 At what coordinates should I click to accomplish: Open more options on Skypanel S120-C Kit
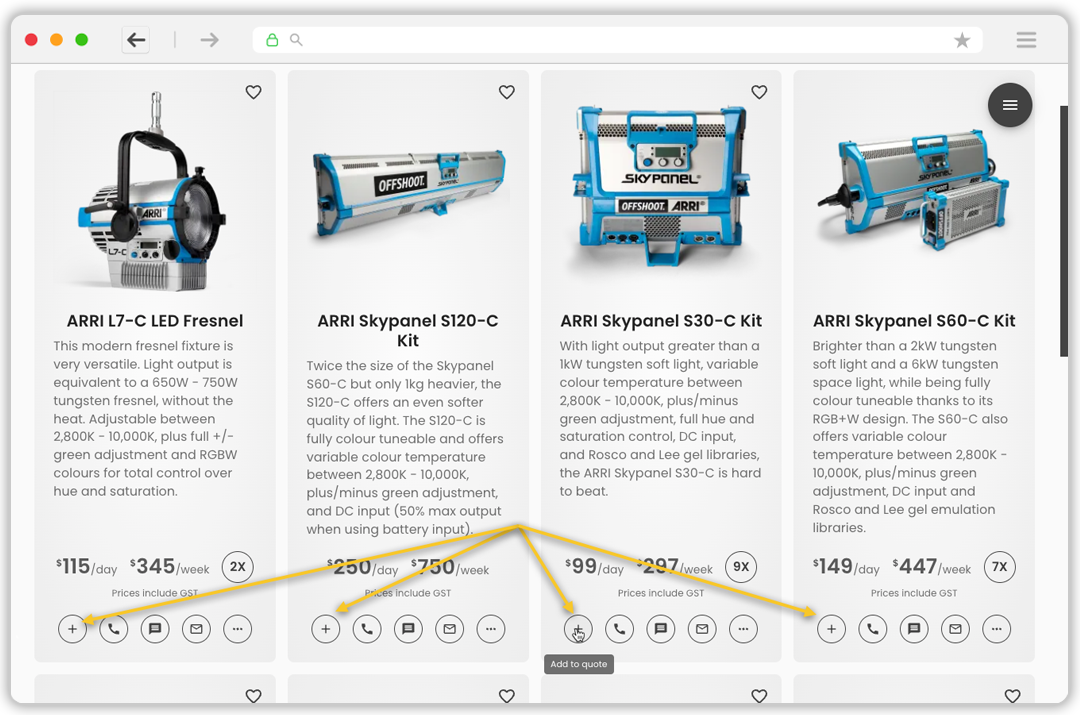tap(491, 629)
